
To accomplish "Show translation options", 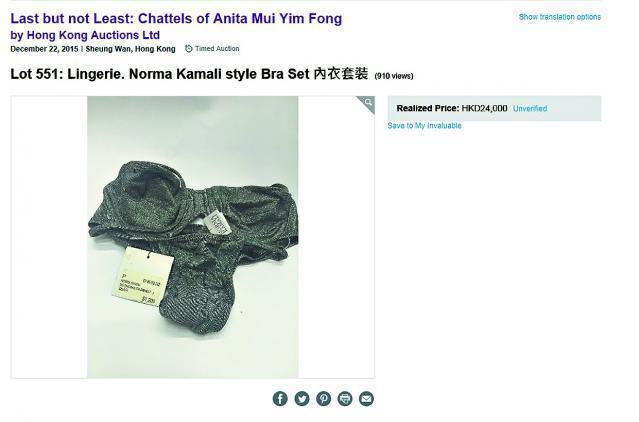I will pos(560,17).
